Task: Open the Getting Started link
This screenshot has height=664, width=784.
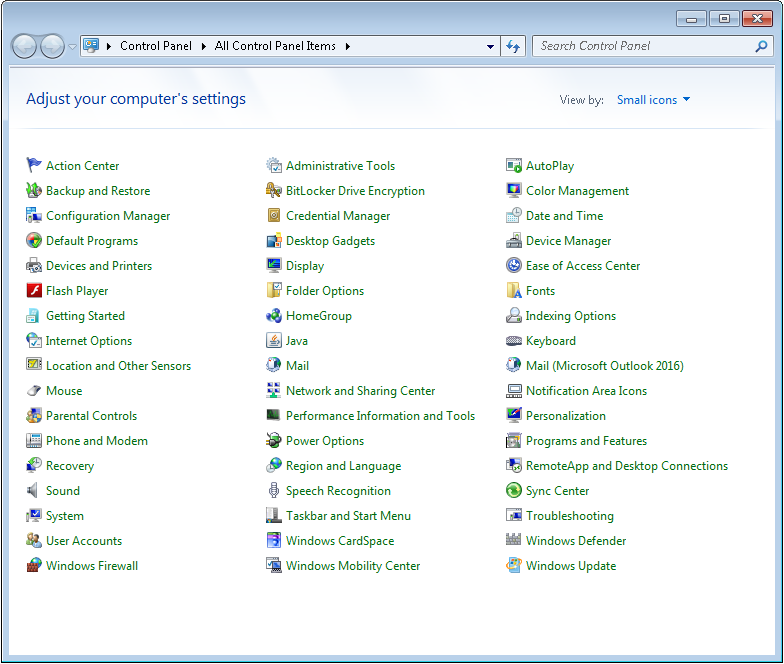Action: point(86,316)
